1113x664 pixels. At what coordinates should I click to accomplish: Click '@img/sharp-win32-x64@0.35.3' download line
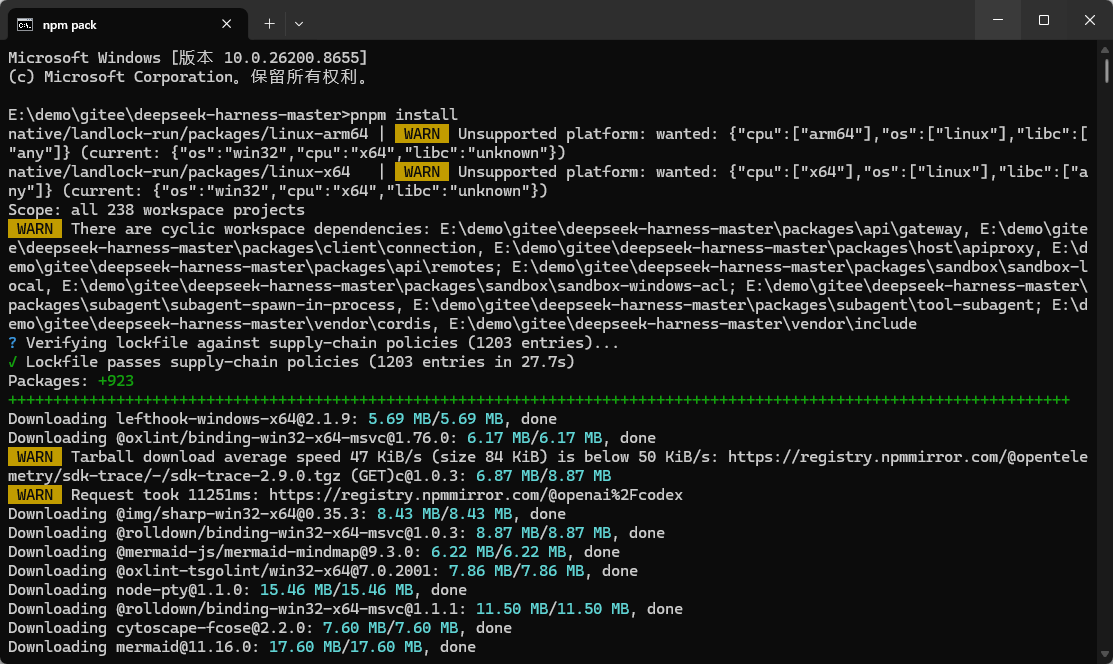(x=287, y=514)
